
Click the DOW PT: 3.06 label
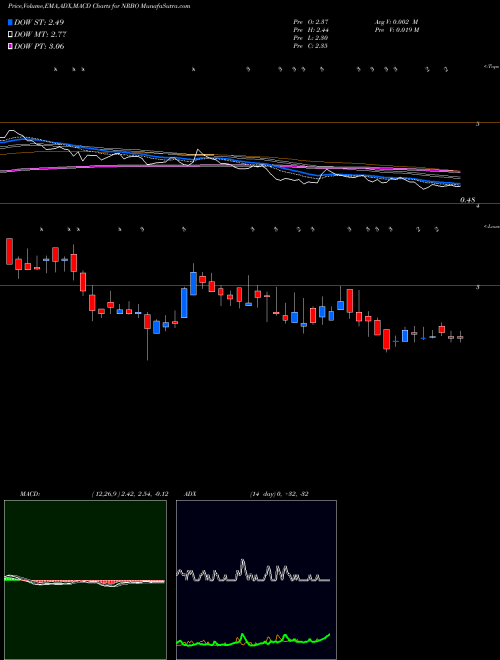(39, 47)
